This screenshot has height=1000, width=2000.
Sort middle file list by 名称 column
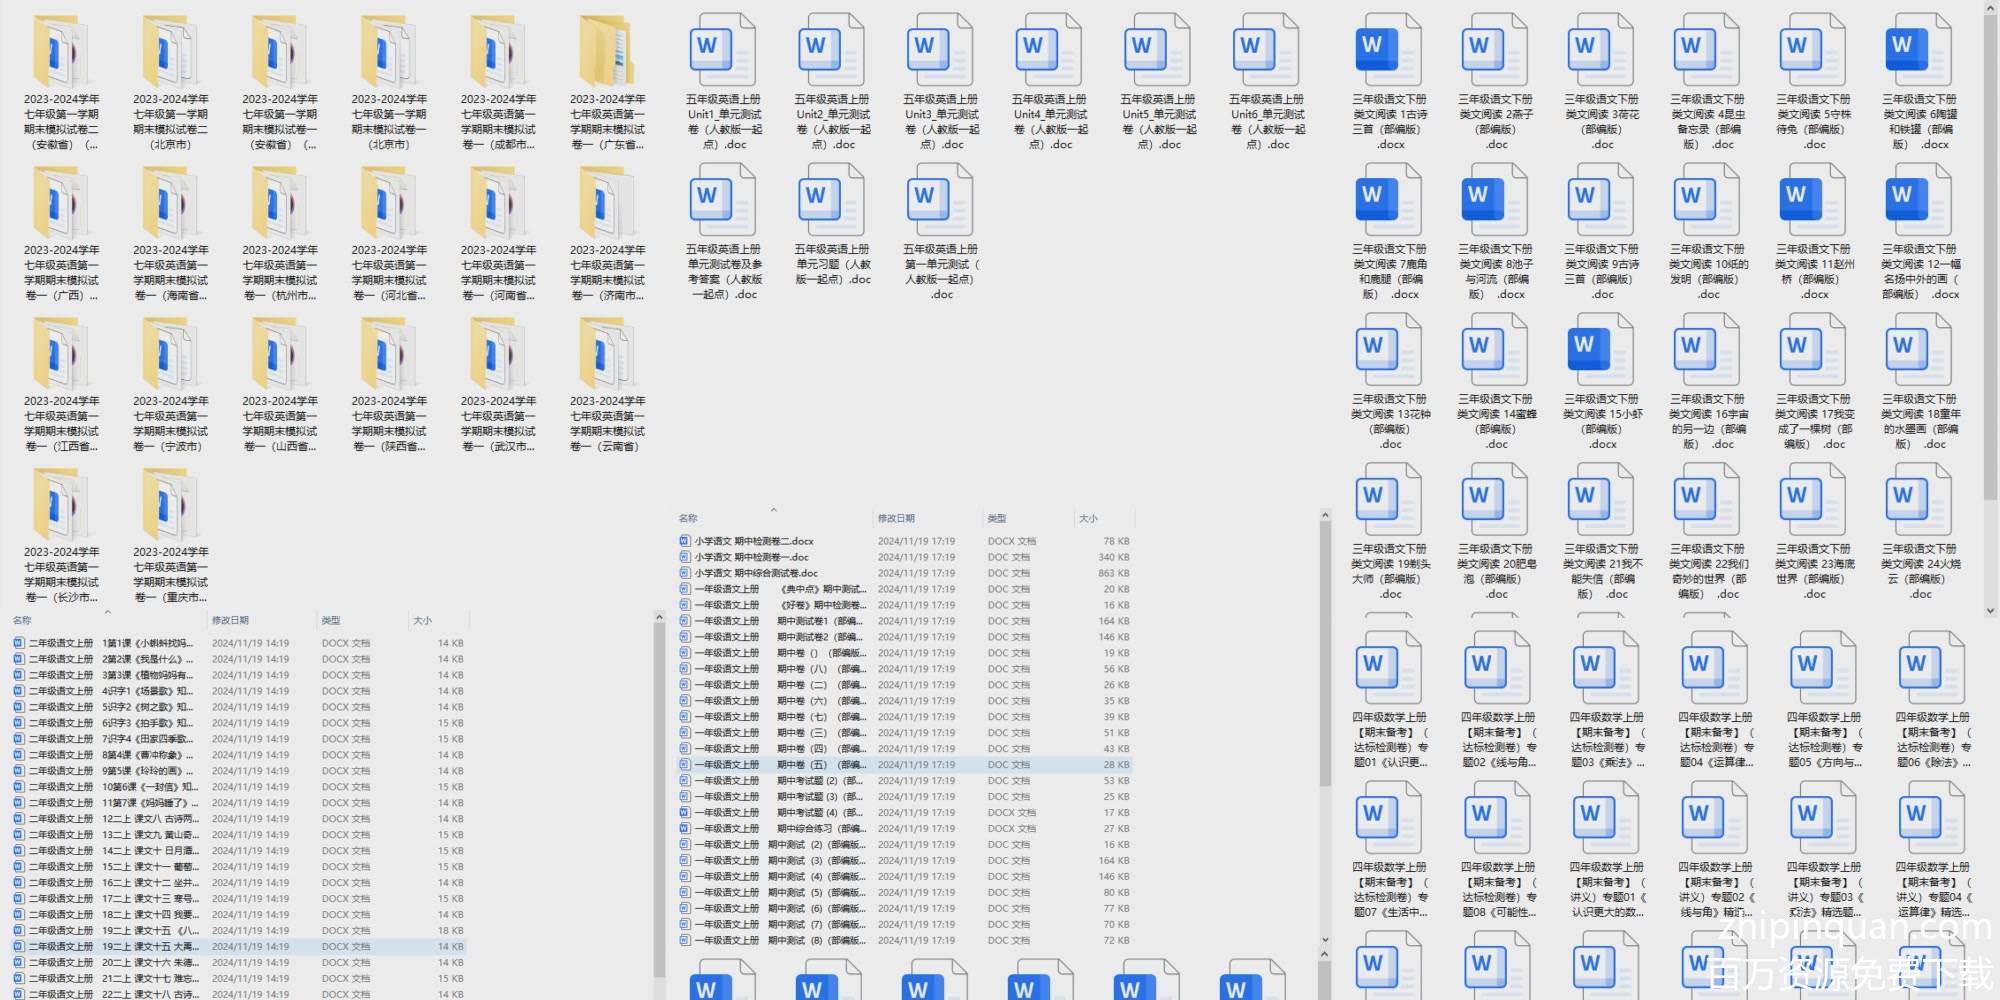coord(688,518)
